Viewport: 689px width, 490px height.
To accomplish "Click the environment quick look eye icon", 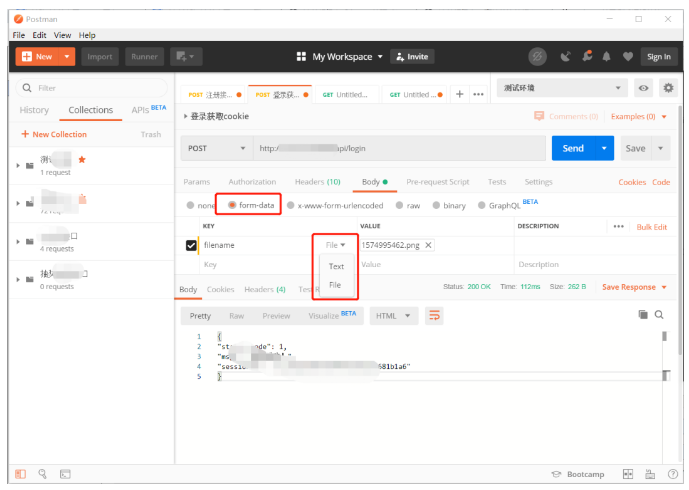I will point(643,88).
